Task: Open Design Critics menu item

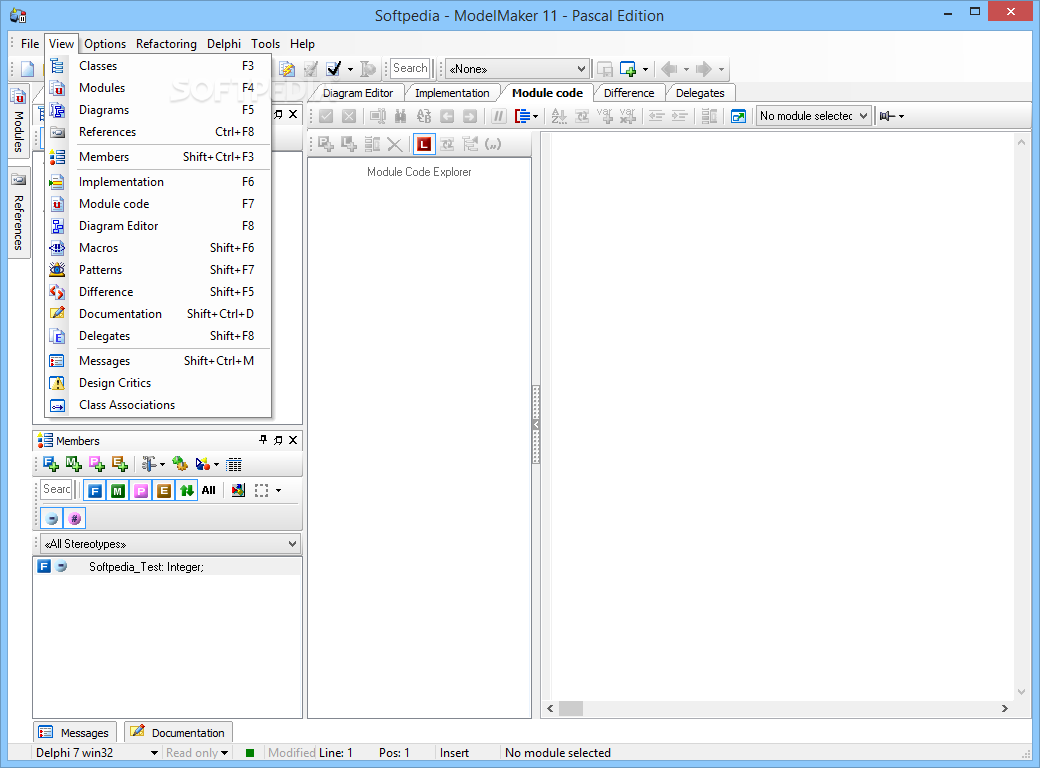Action: (x=159, y=383)
